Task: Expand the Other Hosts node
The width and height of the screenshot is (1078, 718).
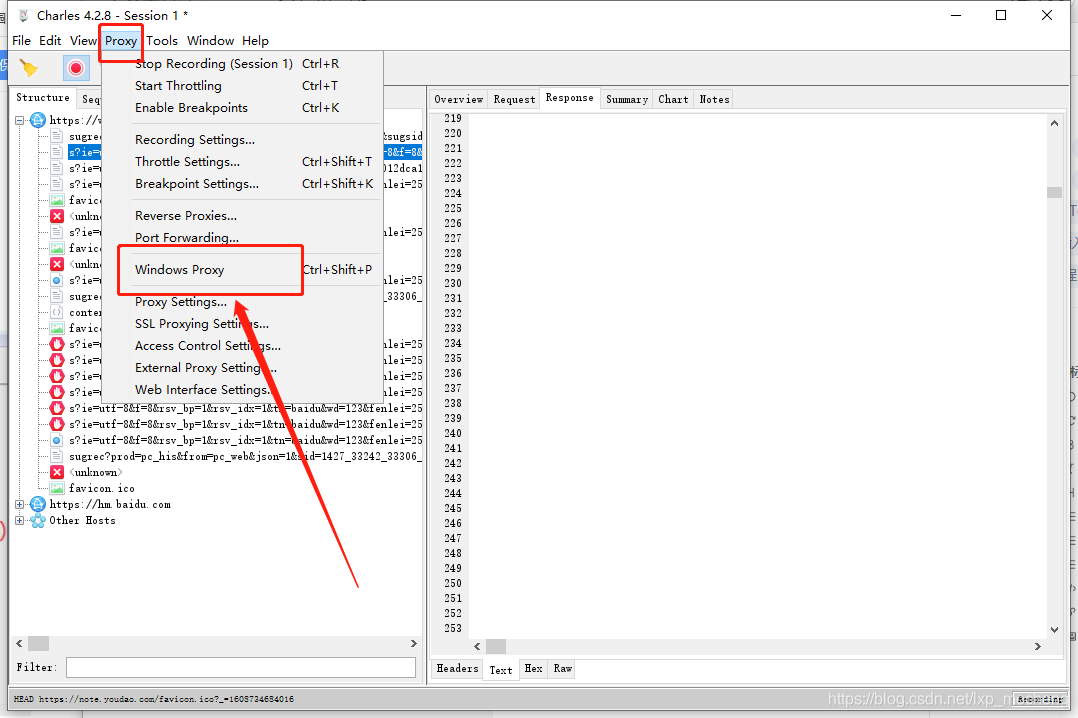Action: coord(19,521)
